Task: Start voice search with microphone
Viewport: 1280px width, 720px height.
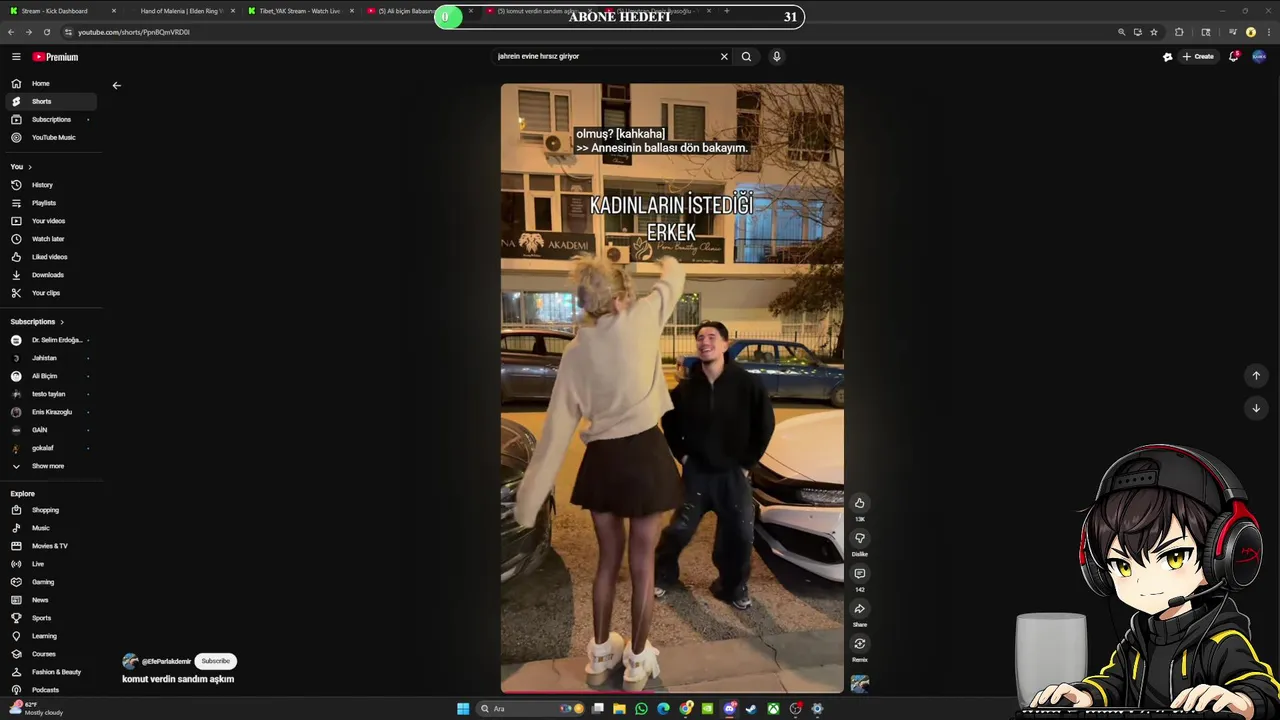Action: [x=776, y=56]
